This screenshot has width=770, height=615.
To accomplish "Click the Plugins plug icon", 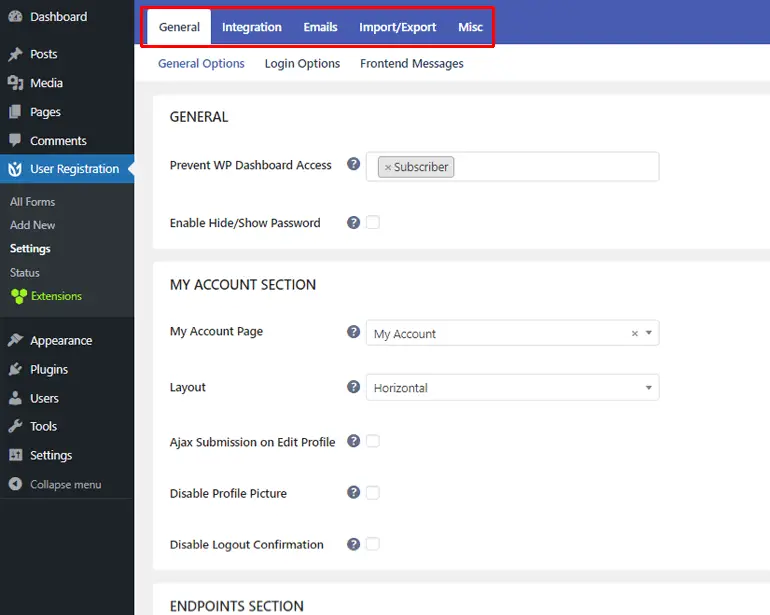I will [x=15, y=369].
